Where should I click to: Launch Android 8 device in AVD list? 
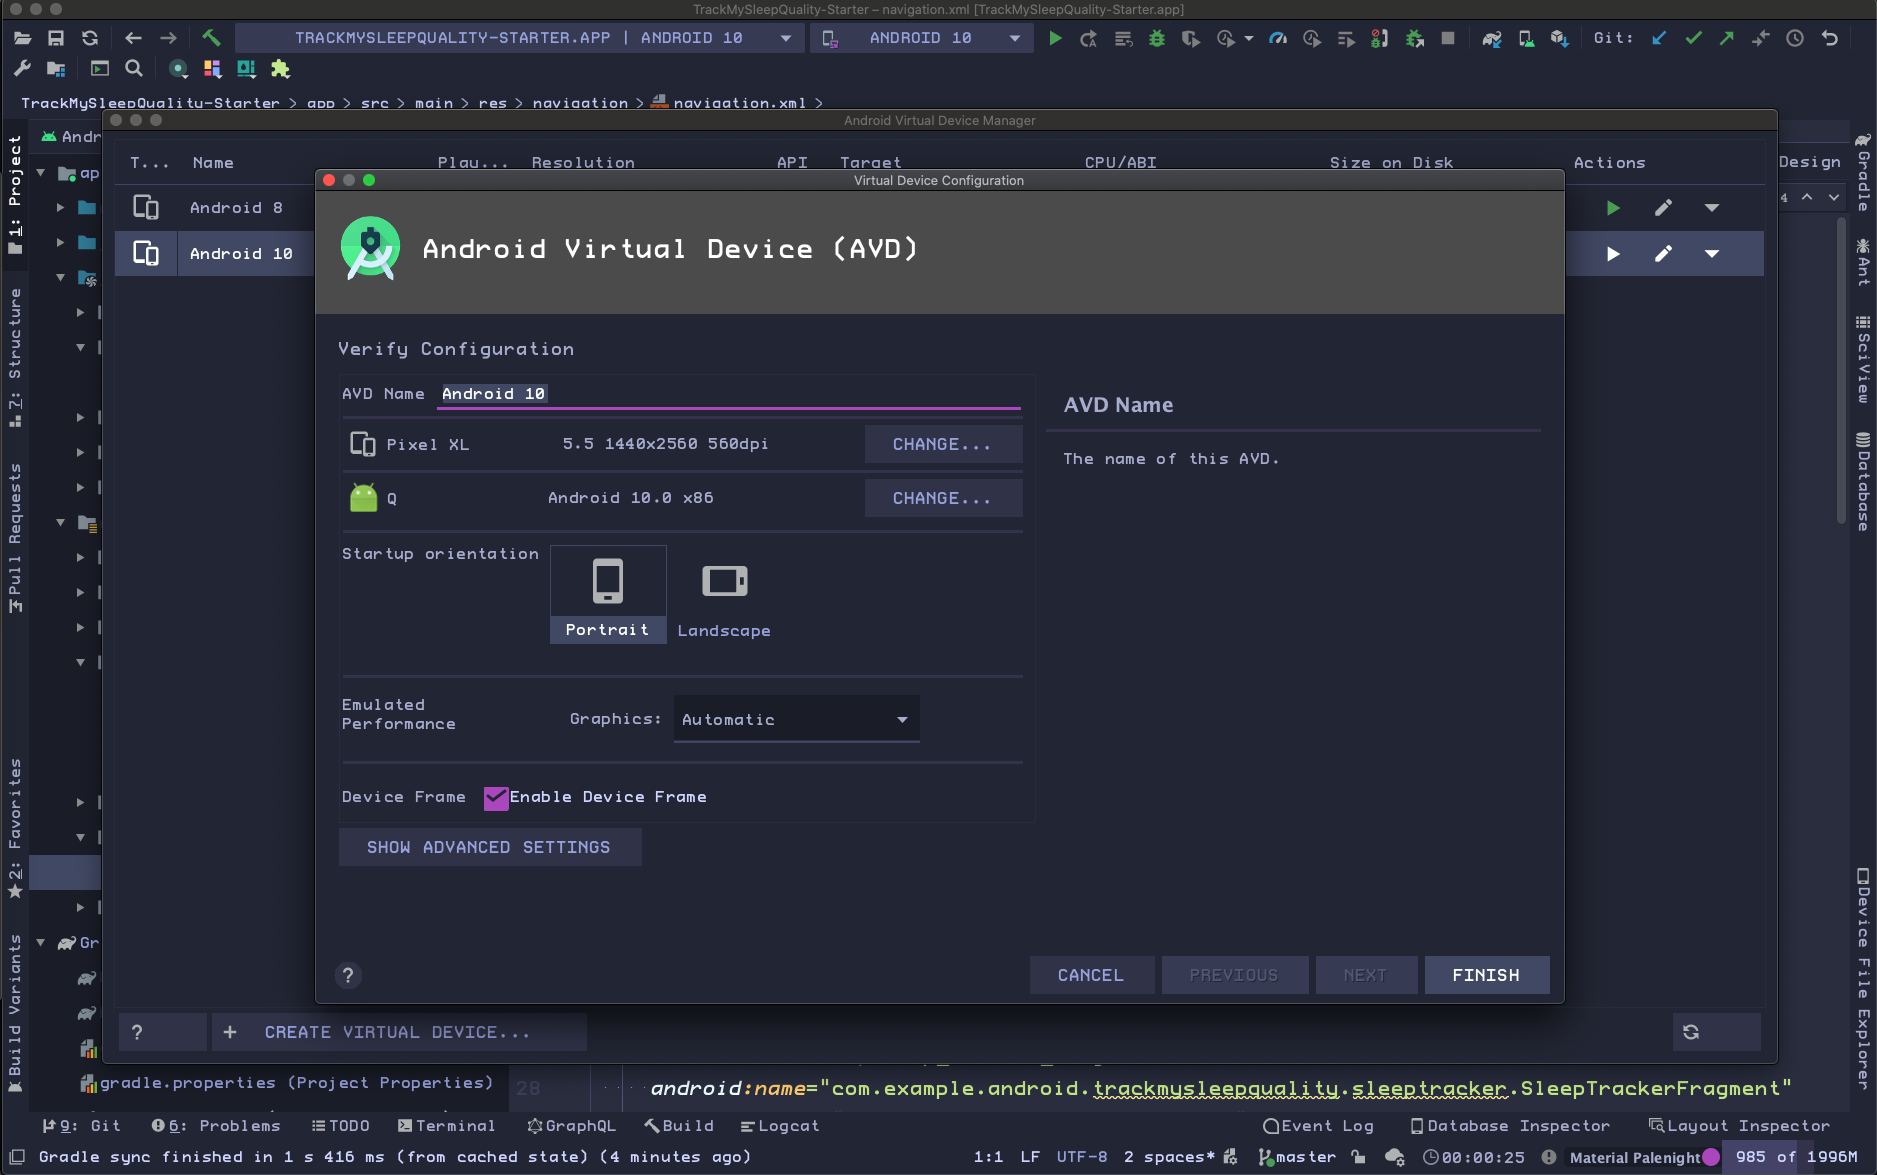[1612, 208]
